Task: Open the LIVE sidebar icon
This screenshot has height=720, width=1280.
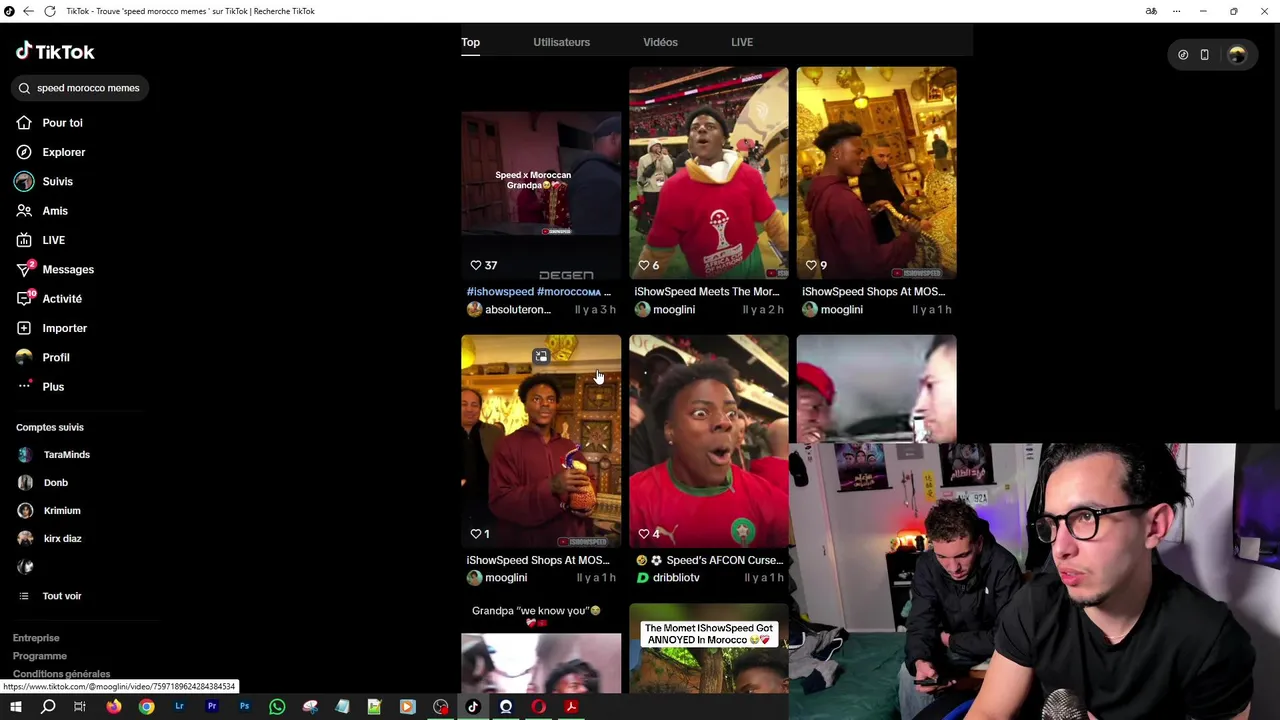Action: [24, 240]
